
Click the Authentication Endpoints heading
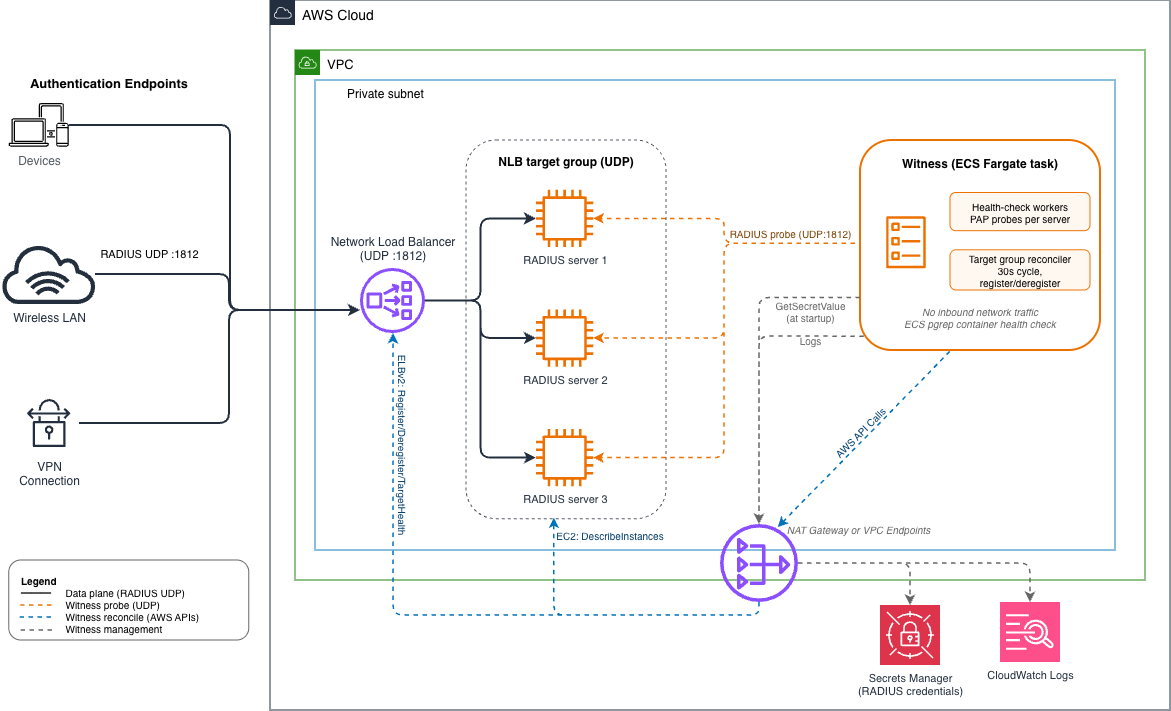click(109, 84)
